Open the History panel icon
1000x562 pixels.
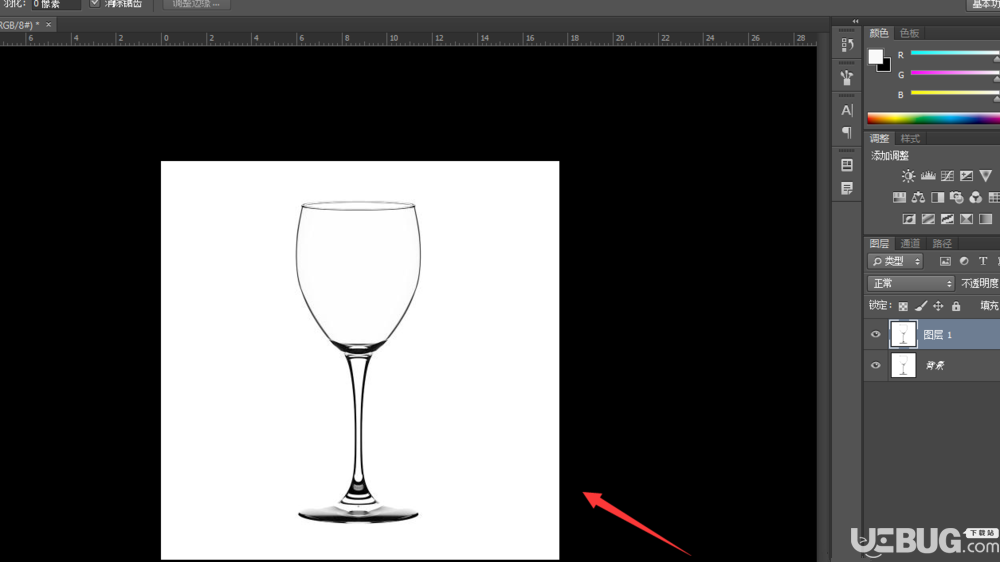(x=847, y=45)
